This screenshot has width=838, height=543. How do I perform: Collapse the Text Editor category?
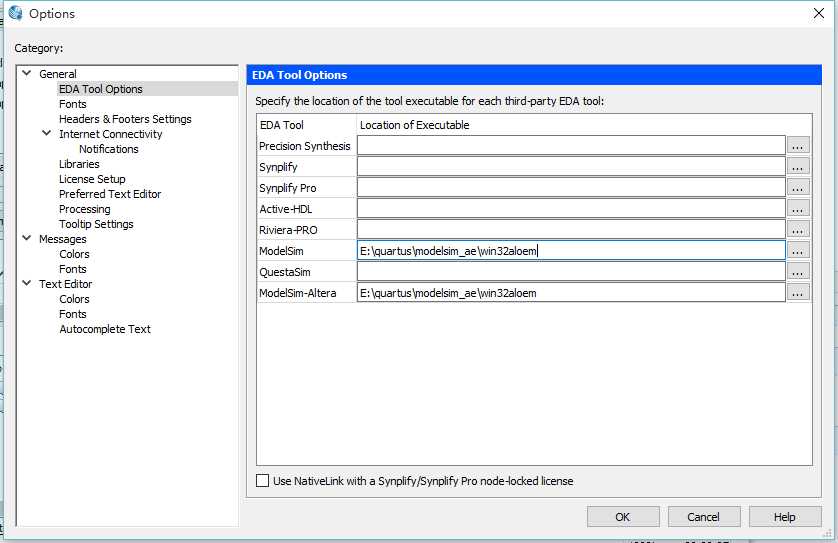coord(26,284)
